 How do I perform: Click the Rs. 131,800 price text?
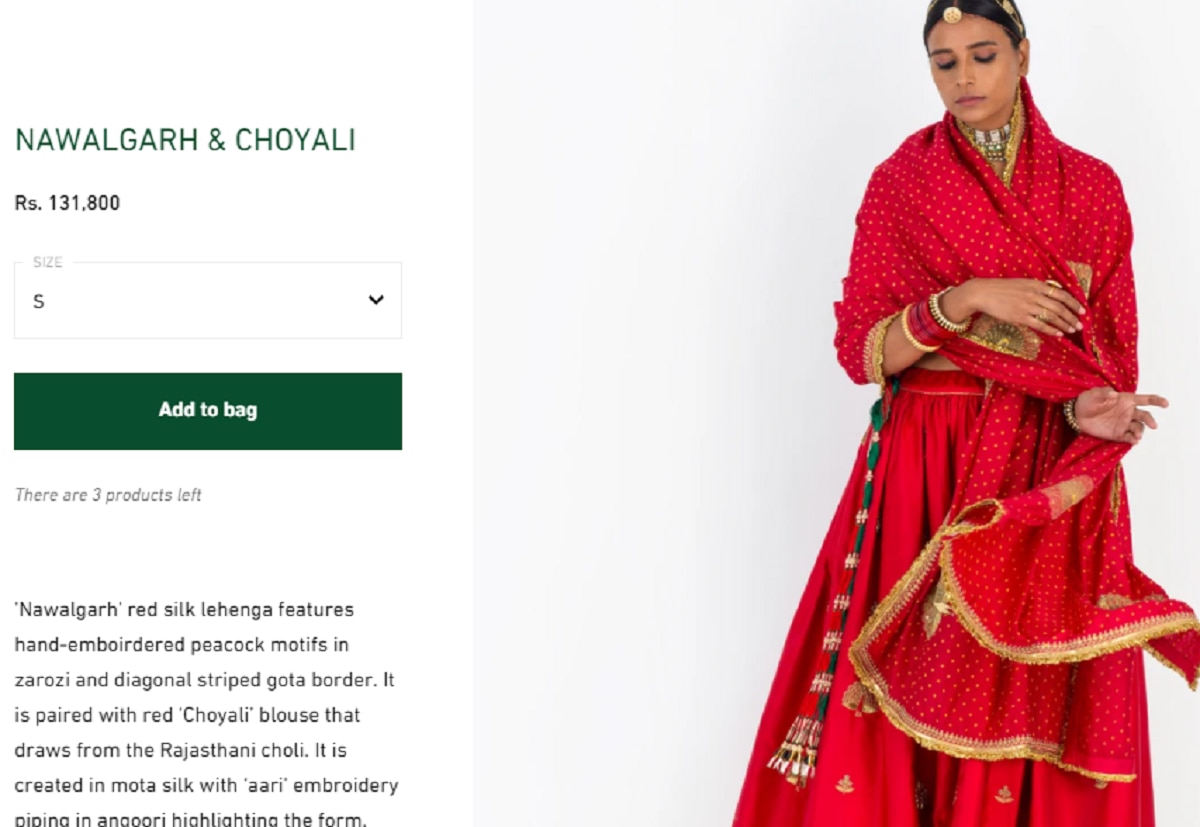[67, 203]
